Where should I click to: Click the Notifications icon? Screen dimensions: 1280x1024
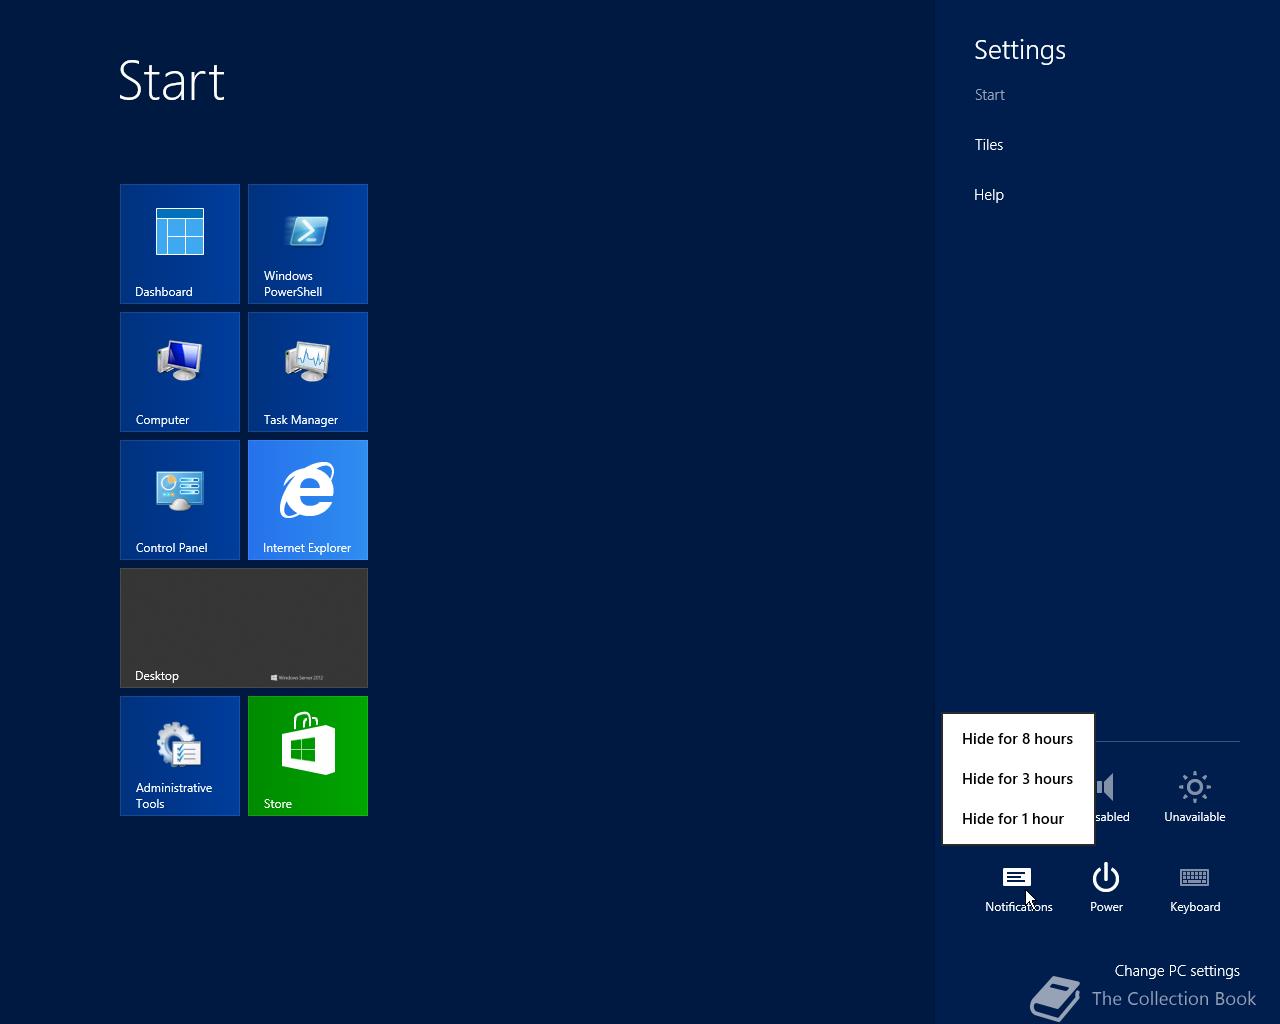click(1017, 877)
